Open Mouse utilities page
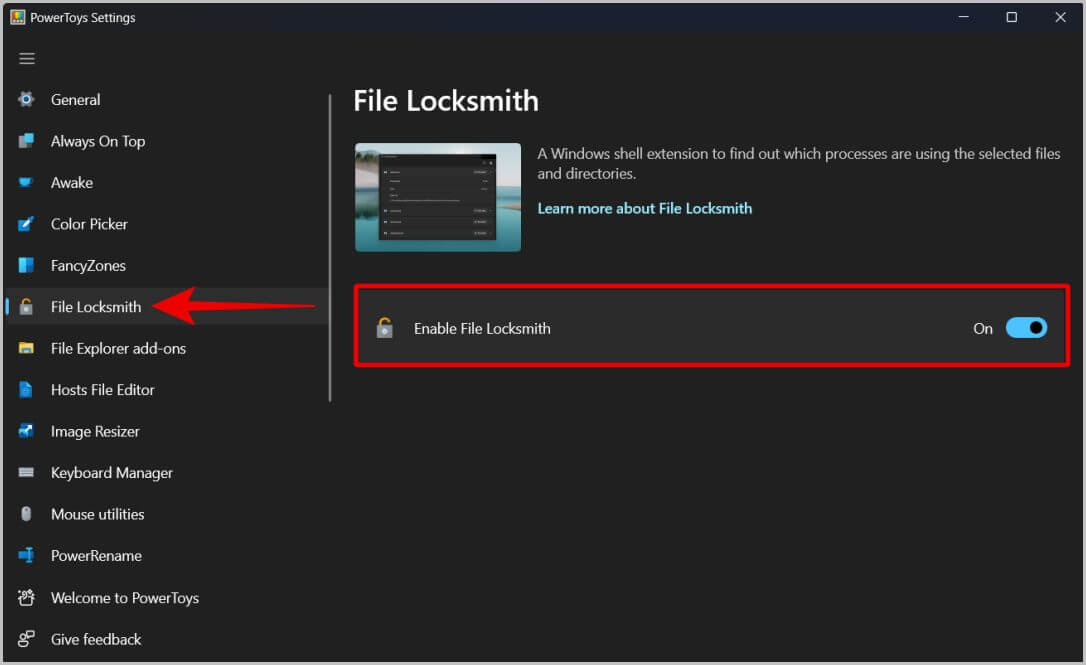 [98, 515]
